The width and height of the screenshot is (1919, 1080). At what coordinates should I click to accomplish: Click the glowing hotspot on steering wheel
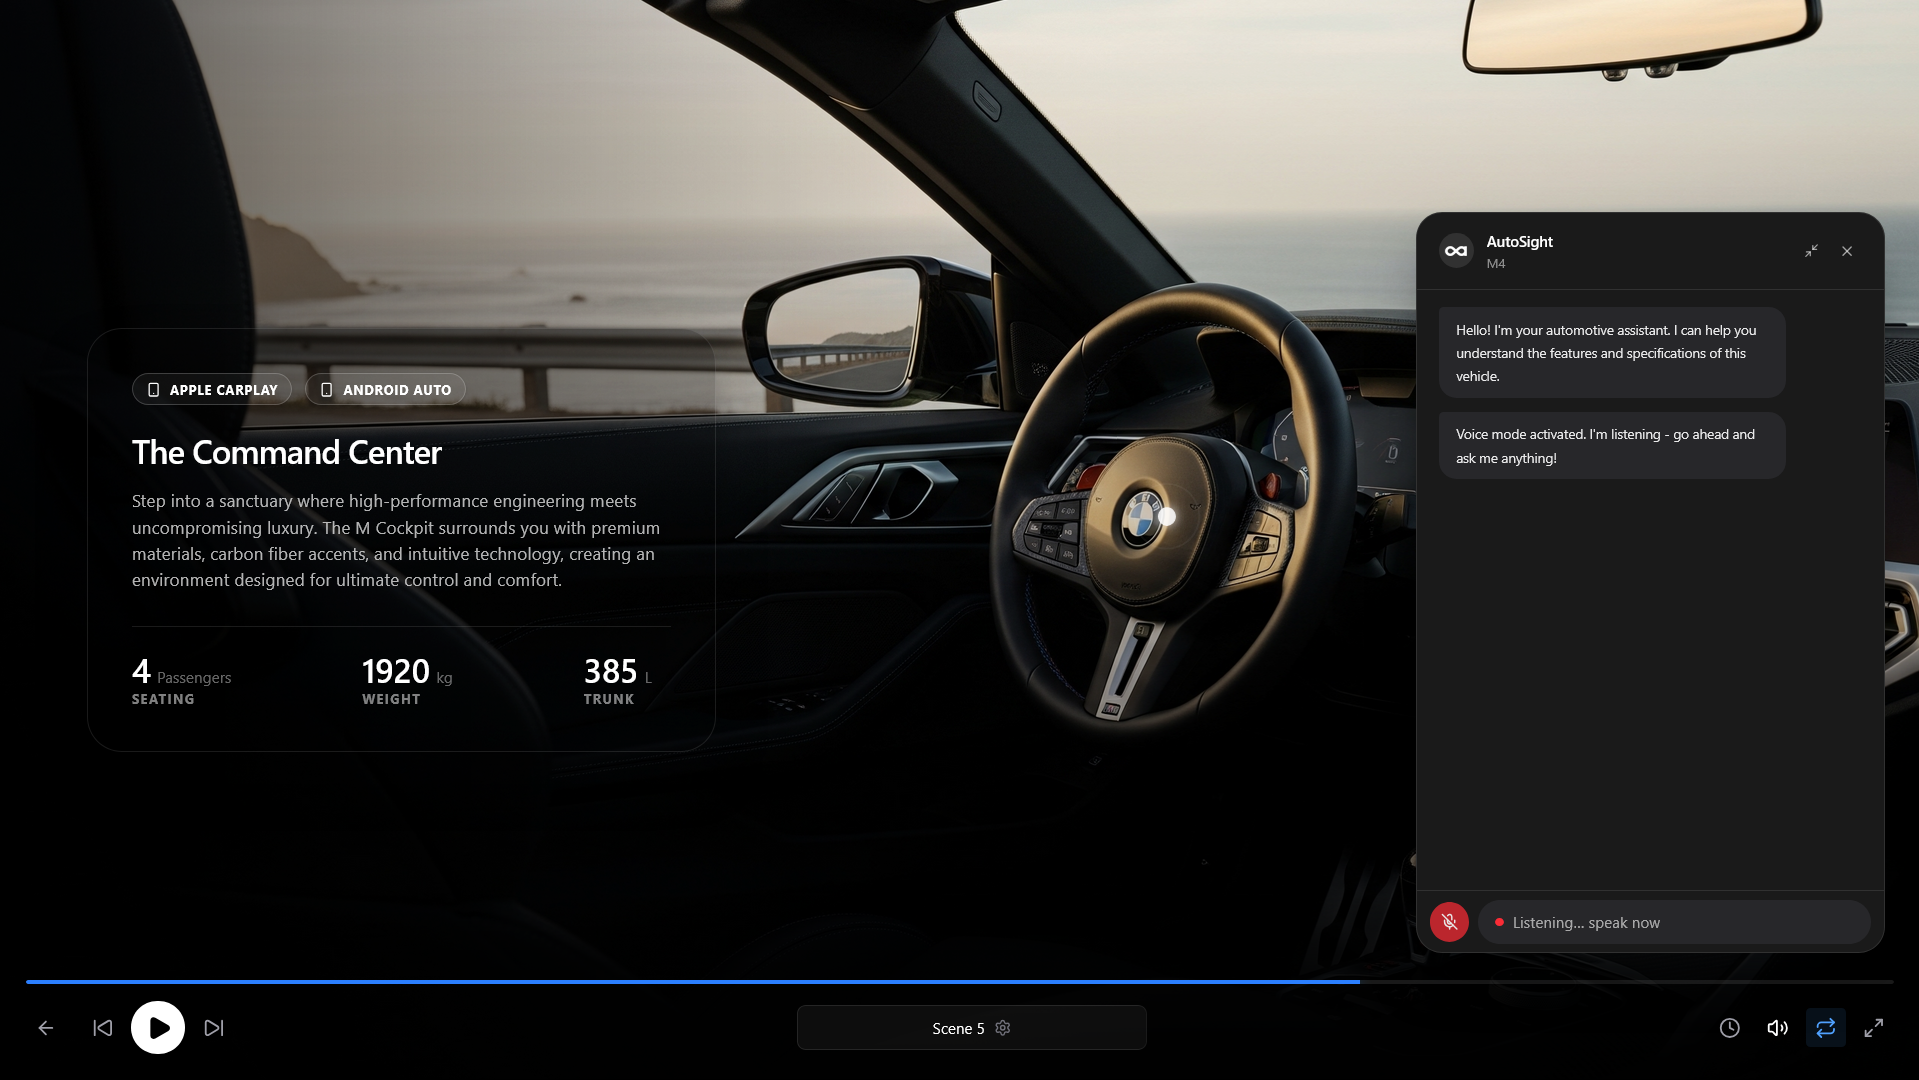[x=1166, y=517]
